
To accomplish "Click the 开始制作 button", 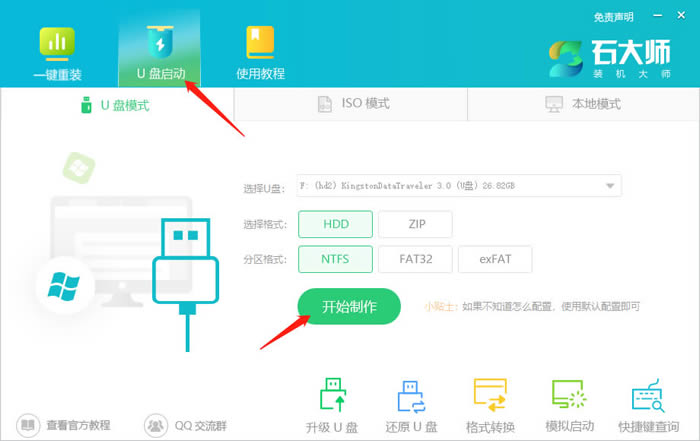I will point(349,306).
